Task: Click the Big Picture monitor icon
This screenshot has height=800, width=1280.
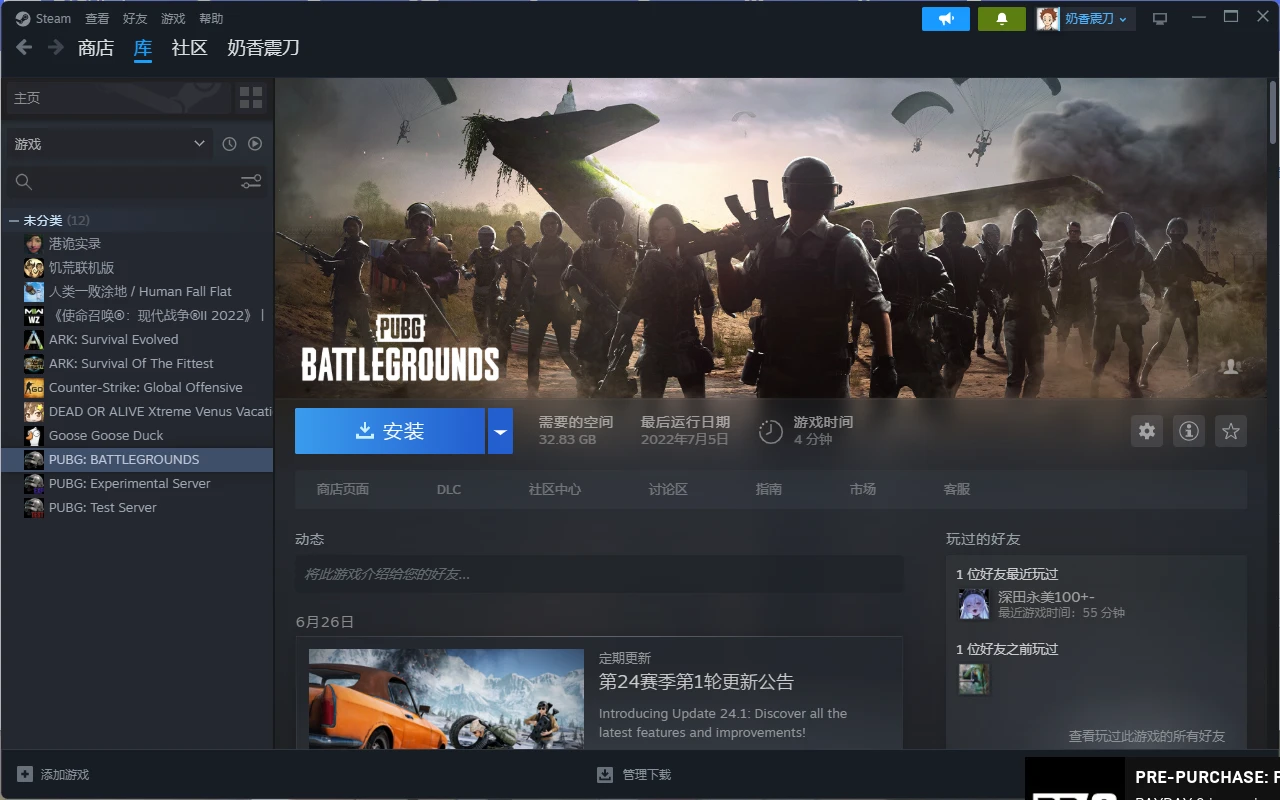Action: (x=1160, y=18)
